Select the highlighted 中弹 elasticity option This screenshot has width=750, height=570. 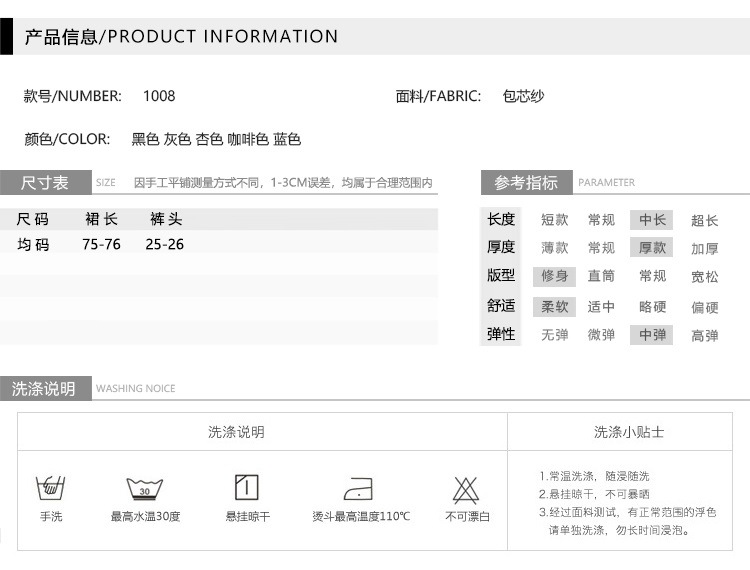(x=651, y=335)
